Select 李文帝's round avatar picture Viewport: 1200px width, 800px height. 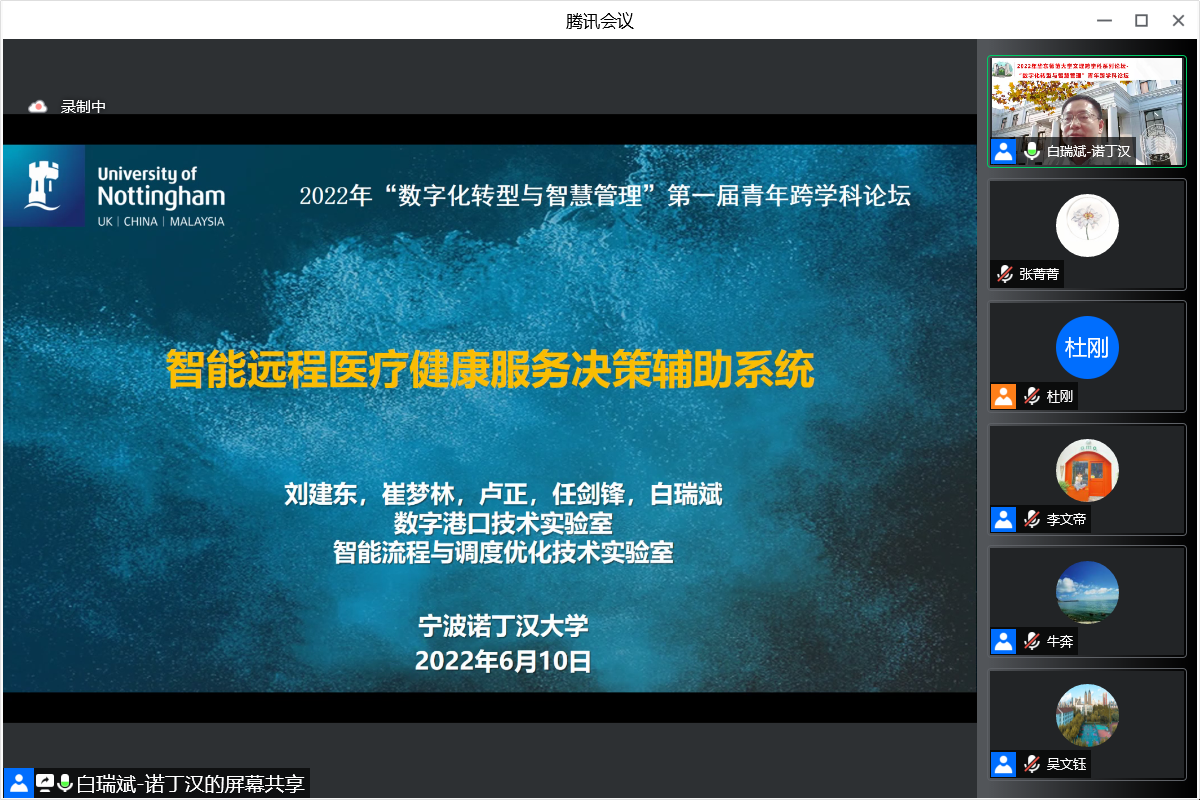tap(1087, 470)
